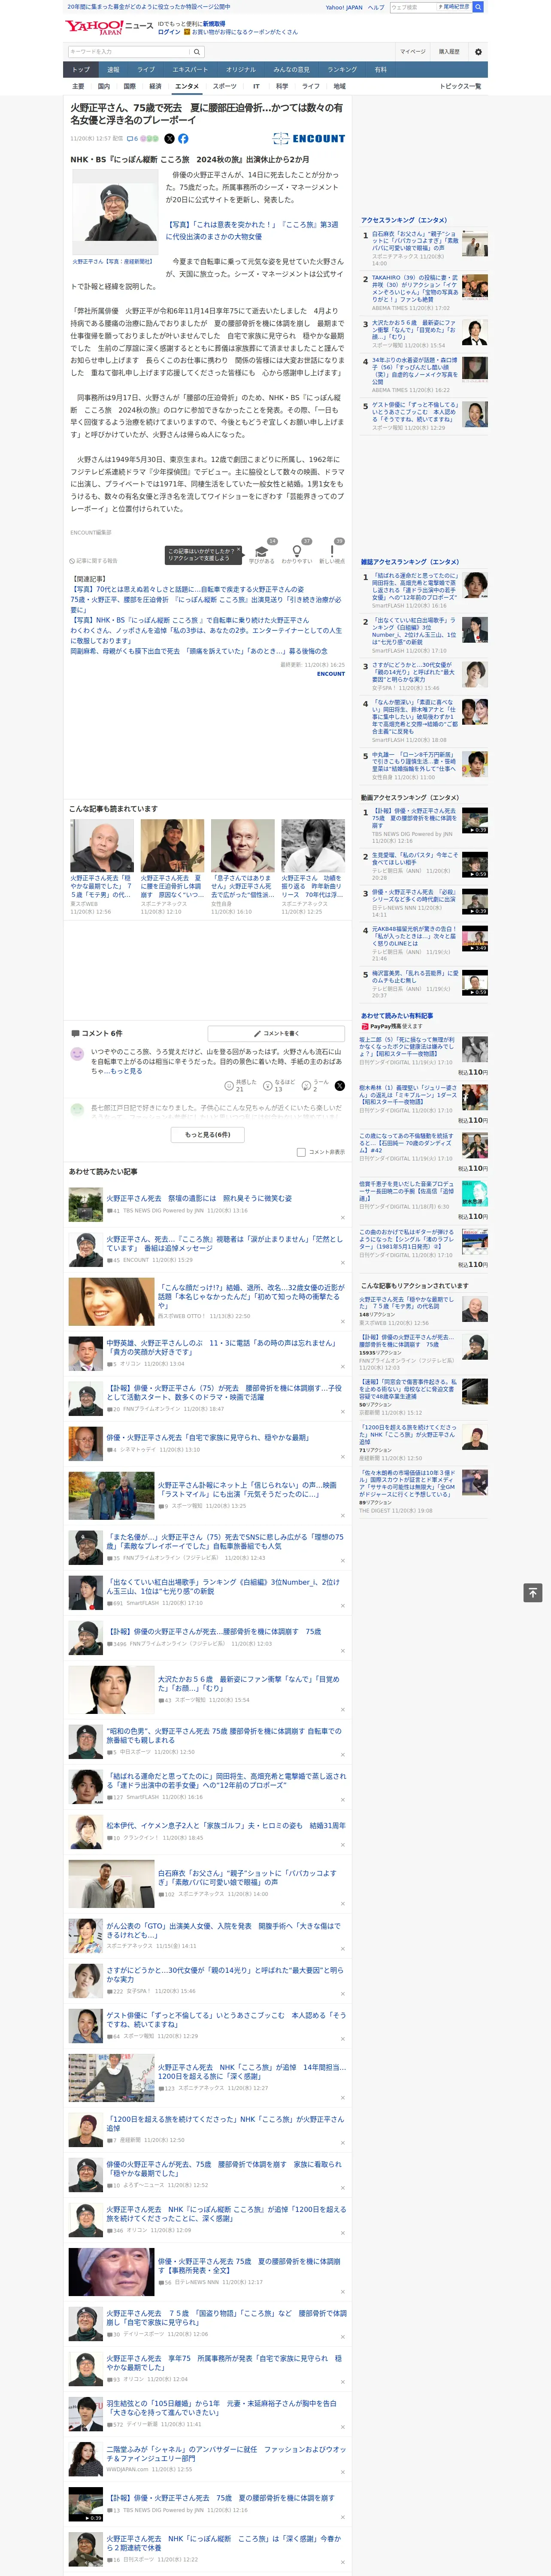
Task: Click the blue search button at the top right
Action: tap(478, 7)
